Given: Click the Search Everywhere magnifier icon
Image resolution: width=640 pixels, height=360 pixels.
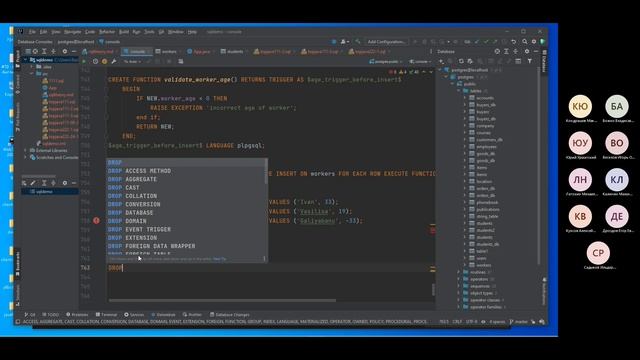Looking at the screenshot, I should pyautogui.click(x=524, y=42).
